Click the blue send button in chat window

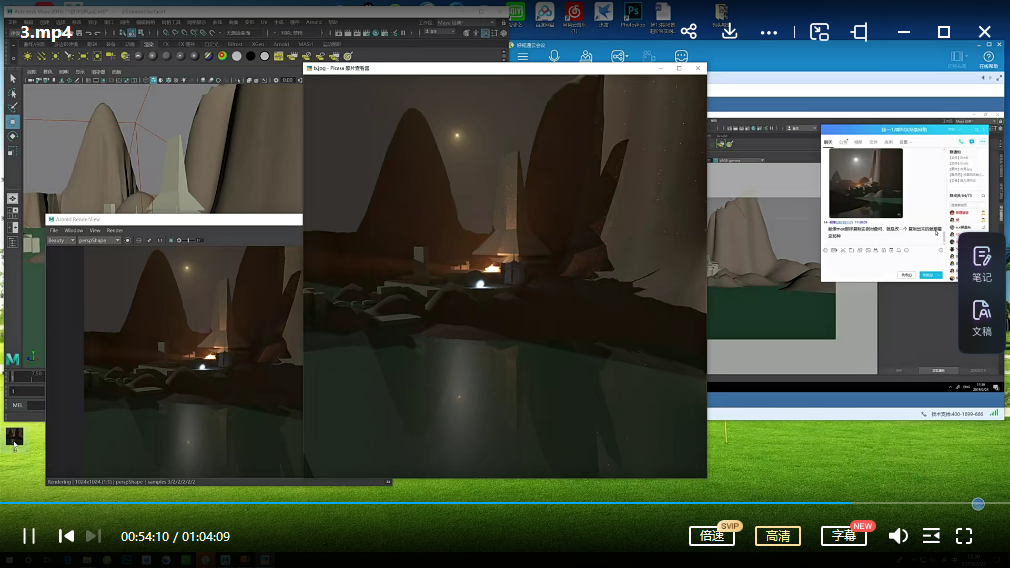tap(930, 275)
